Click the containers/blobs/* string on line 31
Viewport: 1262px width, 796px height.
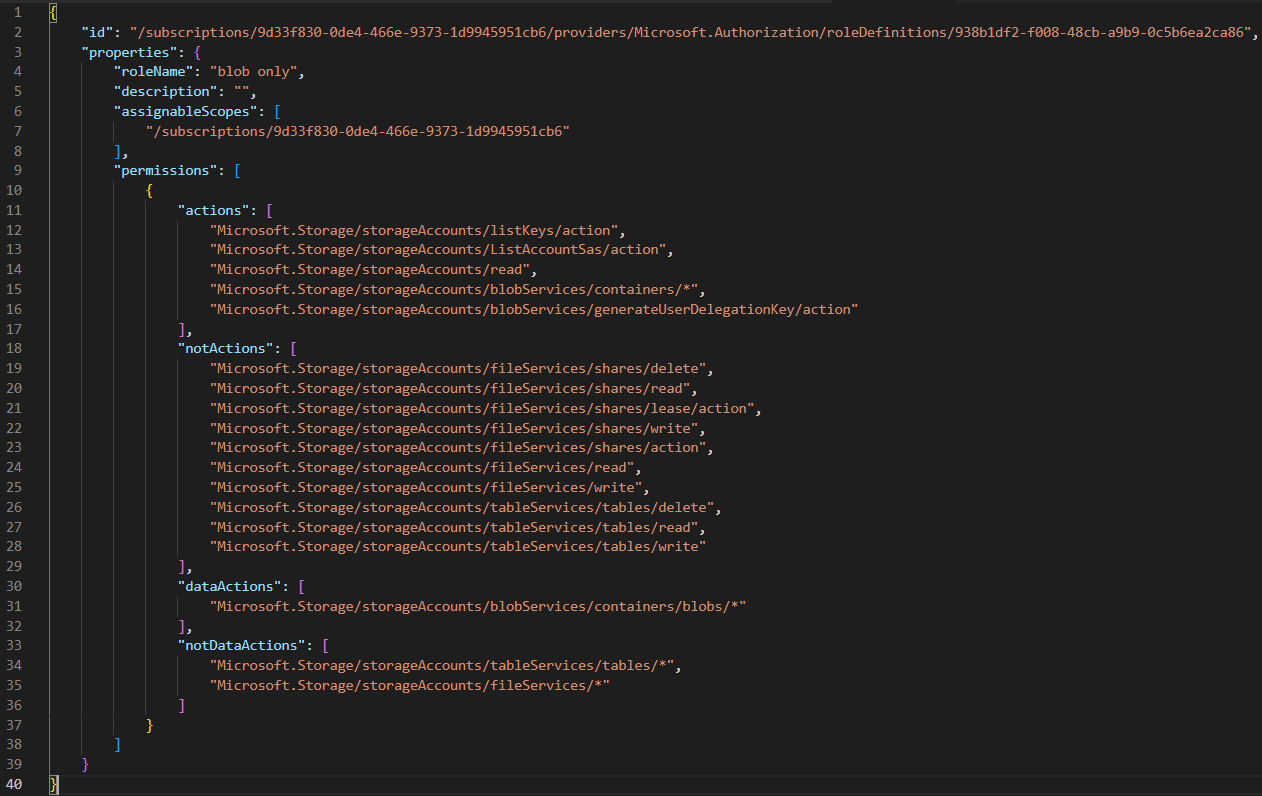pyautogui.click(x=479, y=606)
